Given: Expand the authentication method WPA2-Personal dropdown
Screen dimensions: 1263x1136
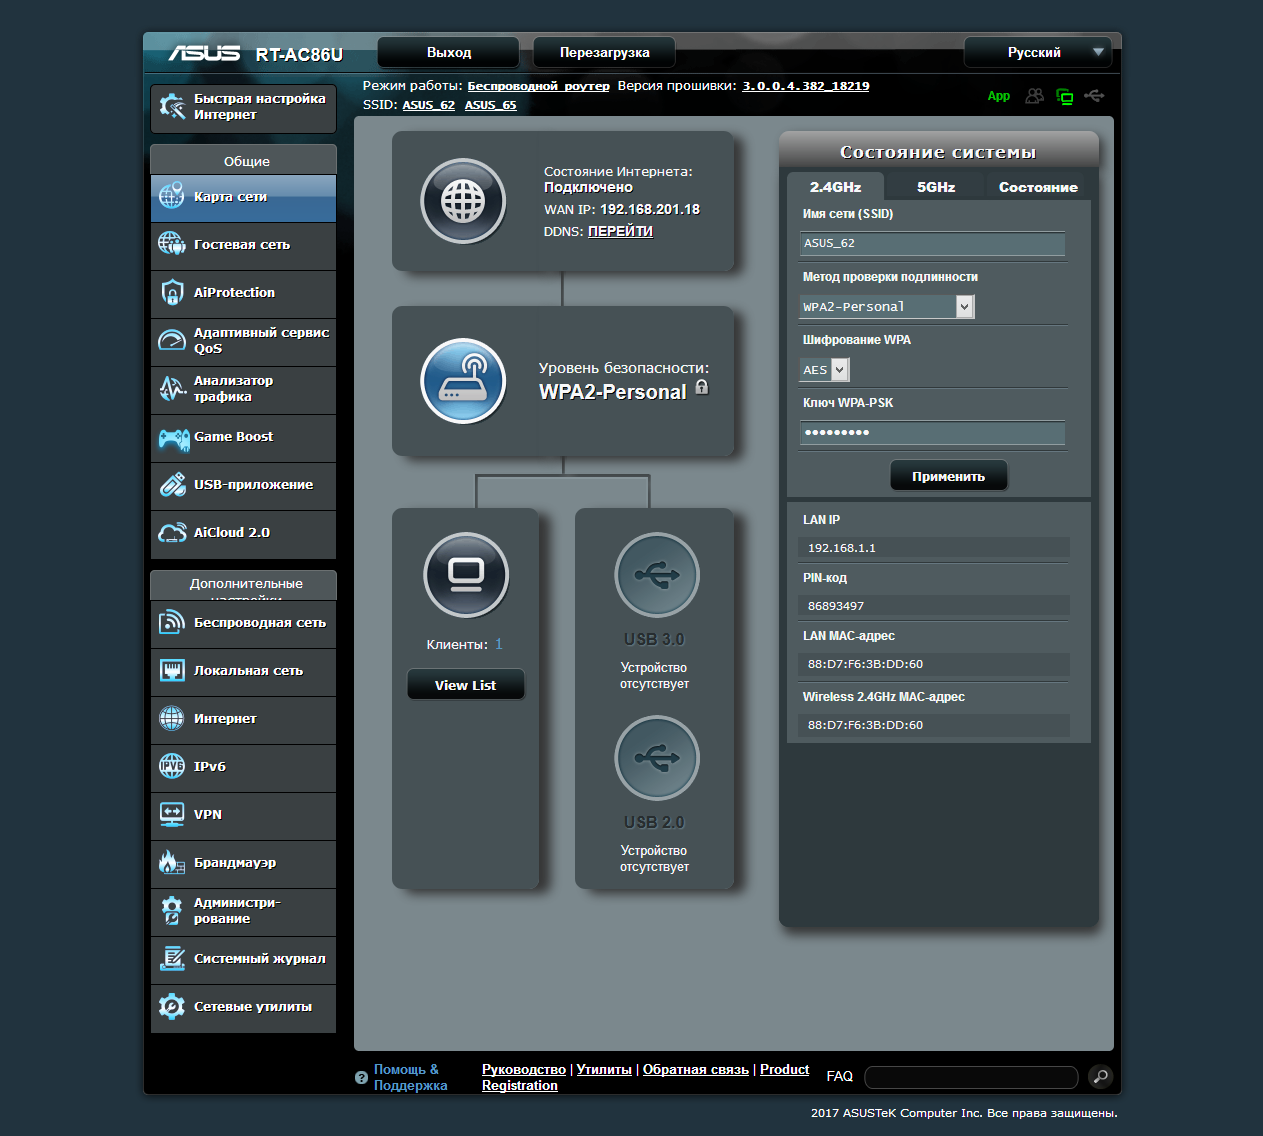Looking at the screenshot, I should (x=886, y=307).
